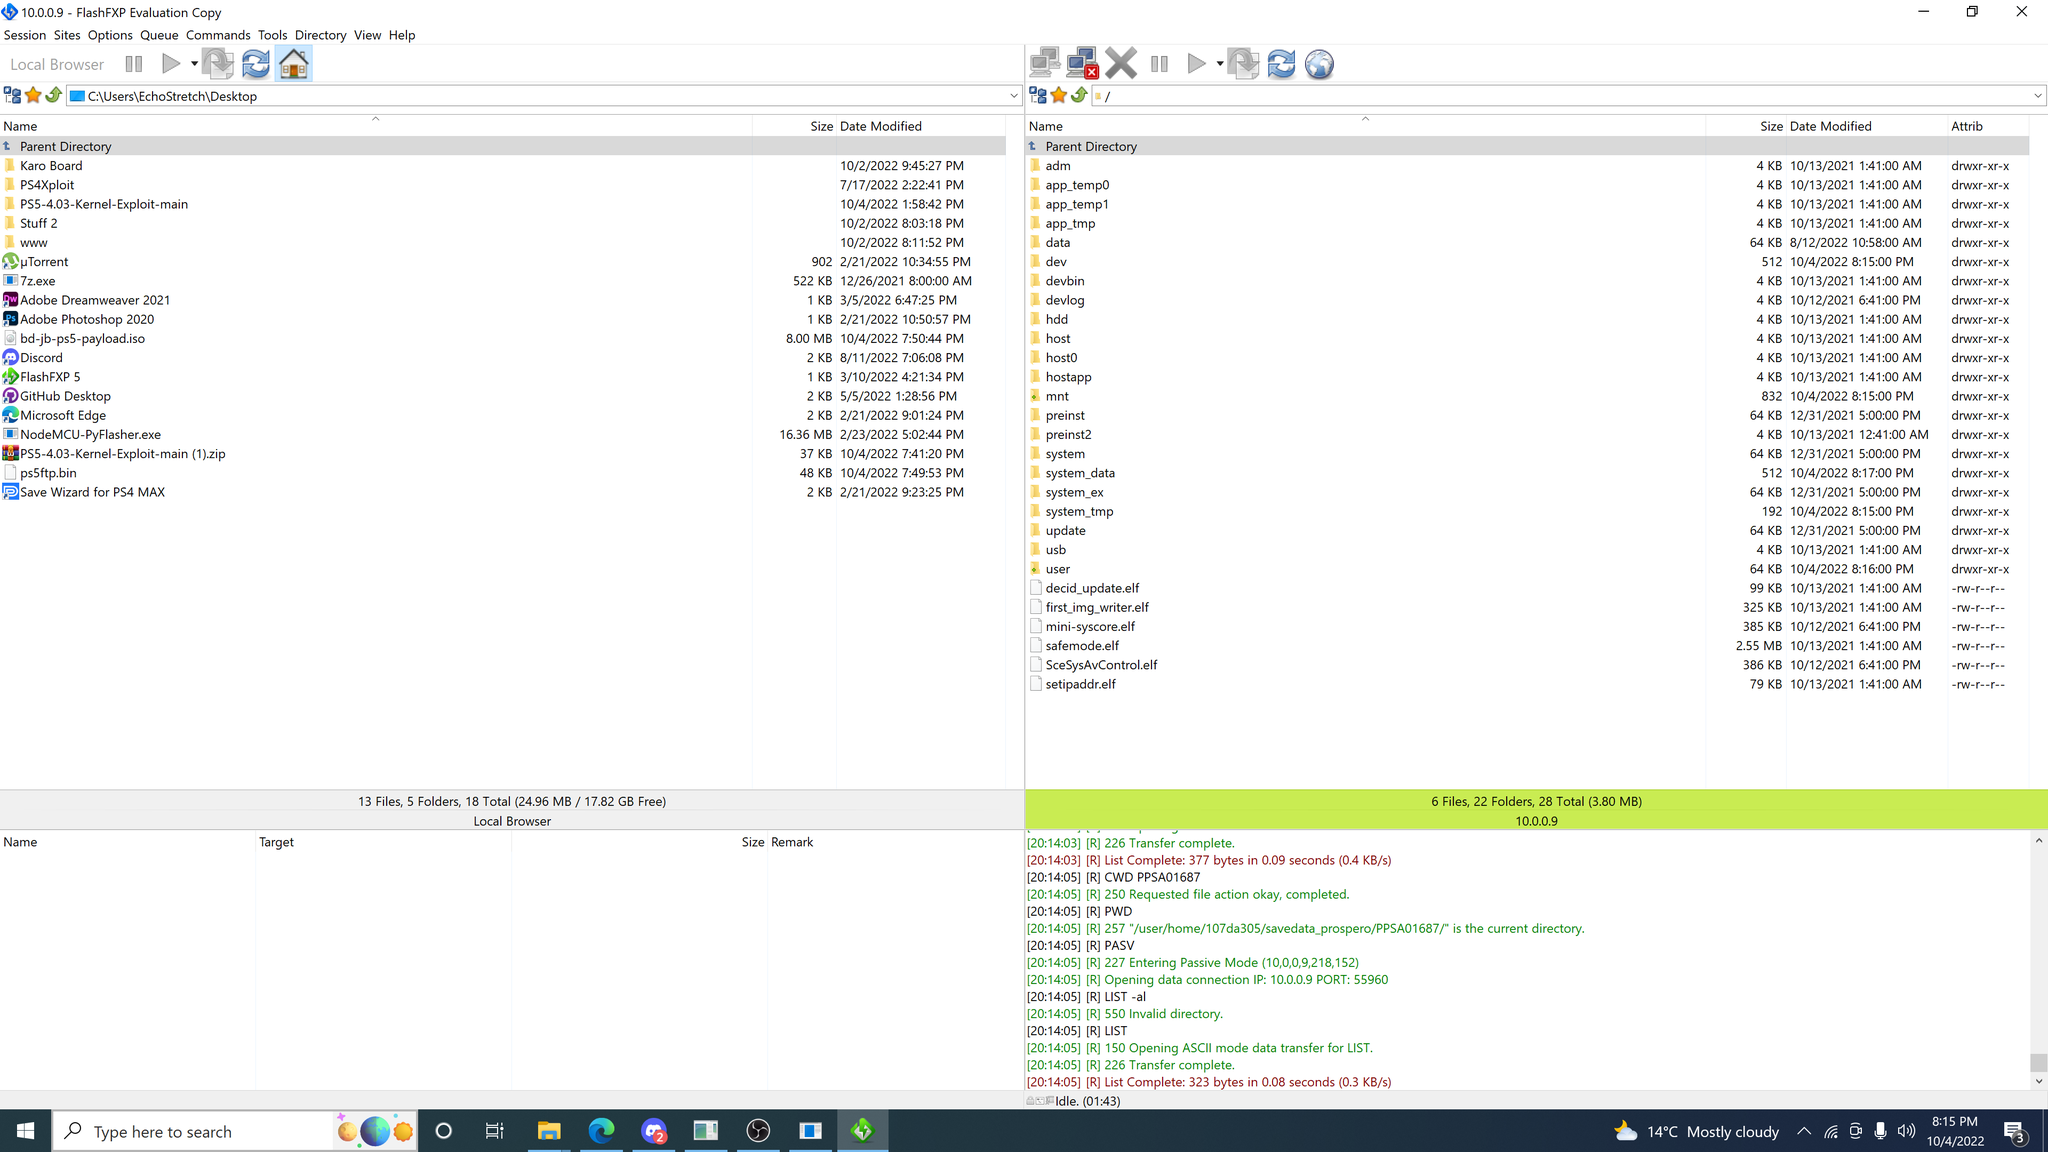Toggle the local folder tree icon
Image resolution: width=2048 pixels, height=1152 pixels.
[x=12, y=96]
